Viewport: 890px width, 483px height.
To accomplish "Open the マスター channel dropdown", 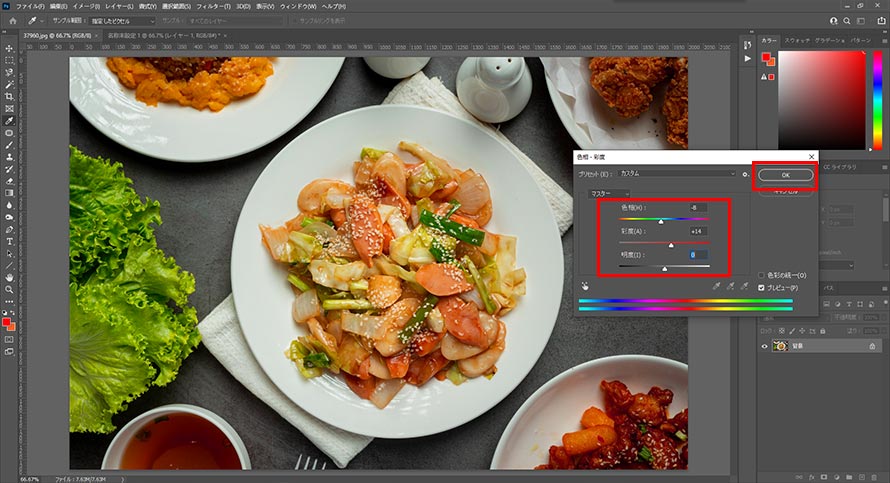I will click(x=608, y=194).
